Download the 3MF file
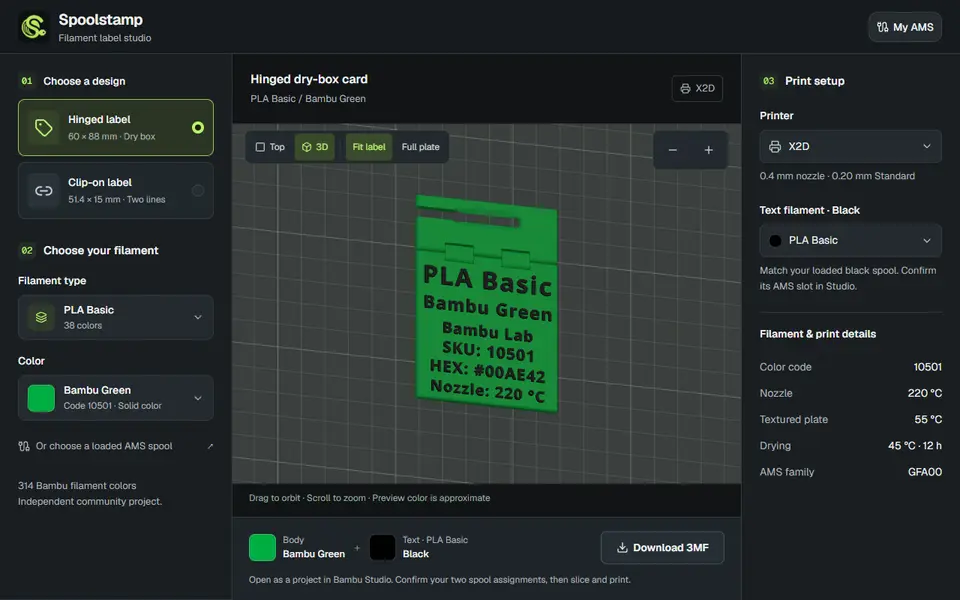 662,547
